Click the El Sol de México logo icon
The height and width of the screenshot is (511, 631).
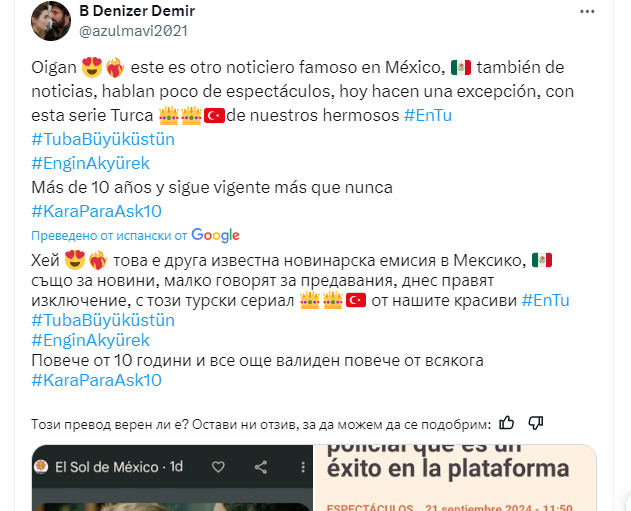coord(41,467)
